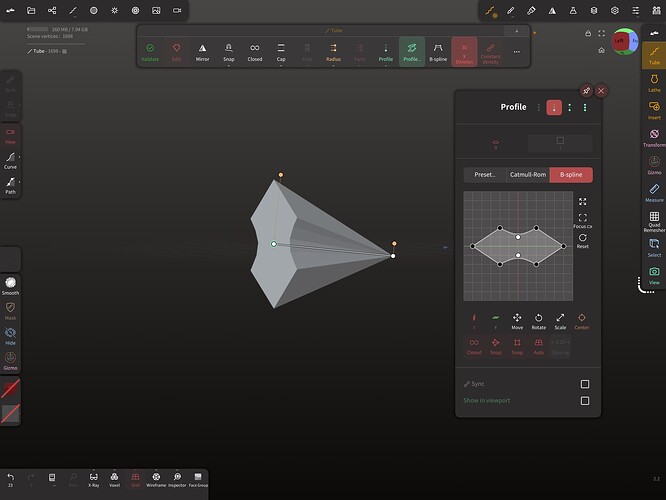Open the Layers stack icon in the top-right bar

pos(594,11)
